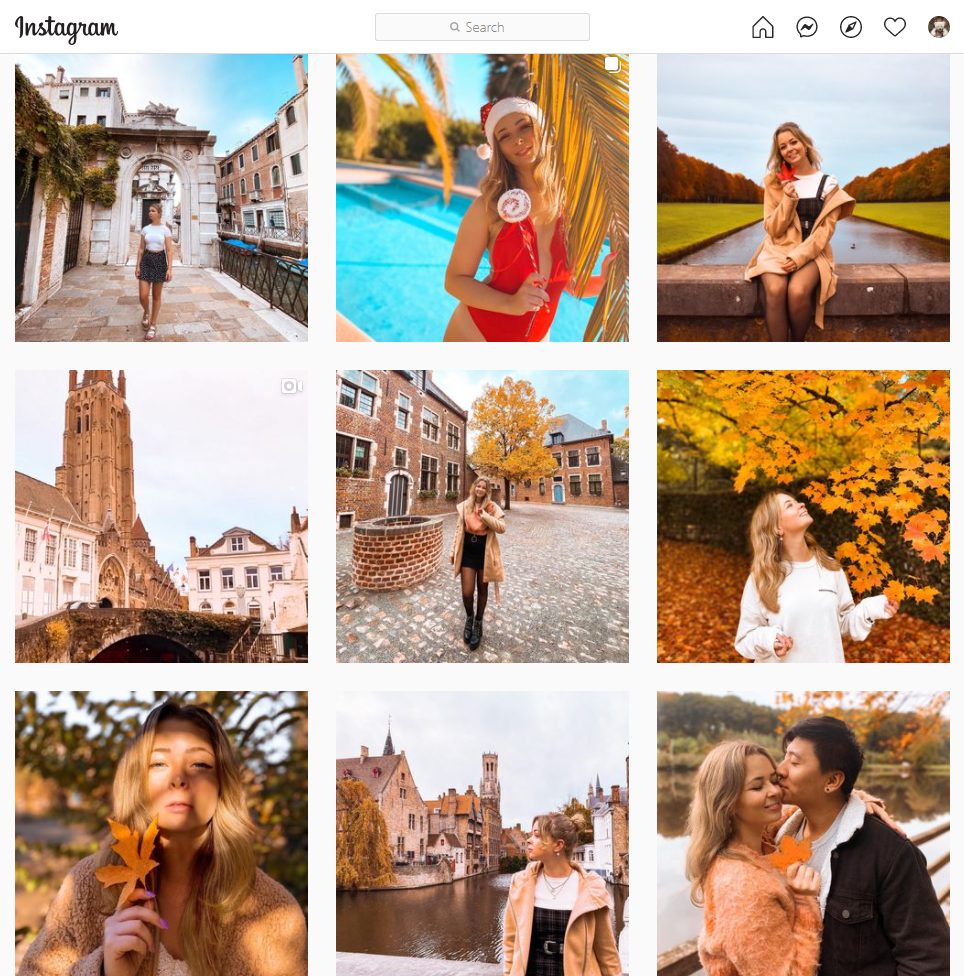
Task: Open the Home feed icon
Action: pos(762,27)
